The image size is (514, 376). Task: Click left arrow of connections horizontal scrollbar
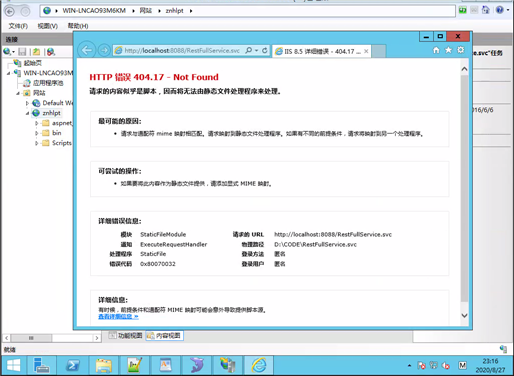click(6, 338)
